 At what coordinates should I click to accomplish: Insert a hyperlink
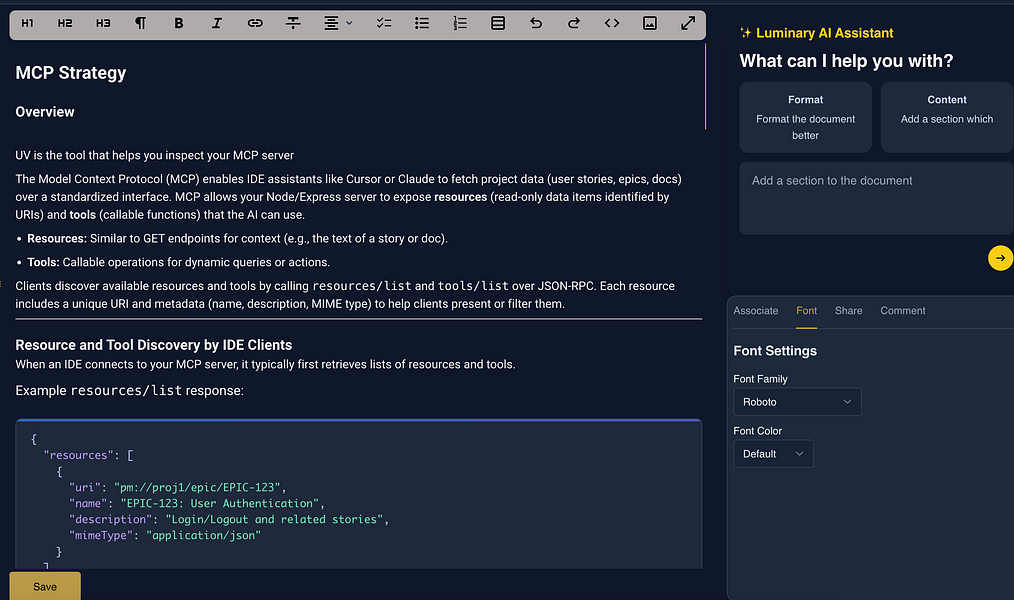[x=255, y=23]
